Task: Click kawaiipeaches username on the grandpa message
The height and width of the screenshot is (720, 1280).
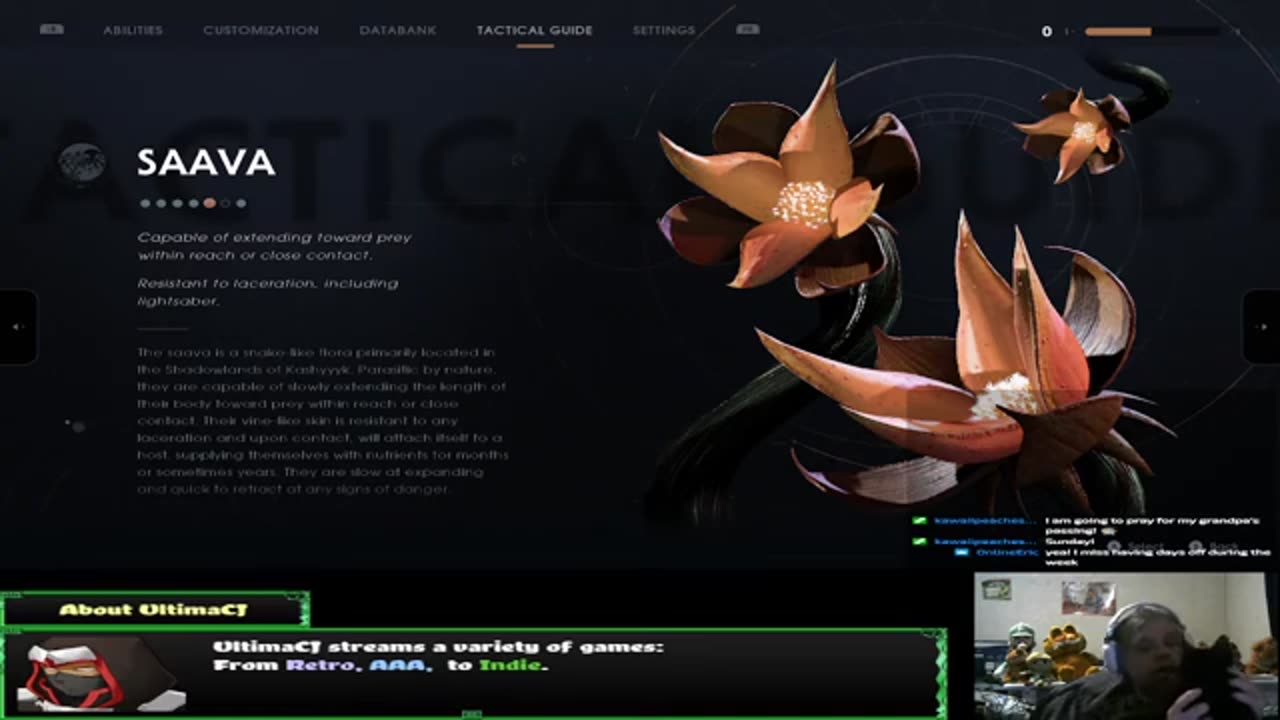Action: (984, 521)
